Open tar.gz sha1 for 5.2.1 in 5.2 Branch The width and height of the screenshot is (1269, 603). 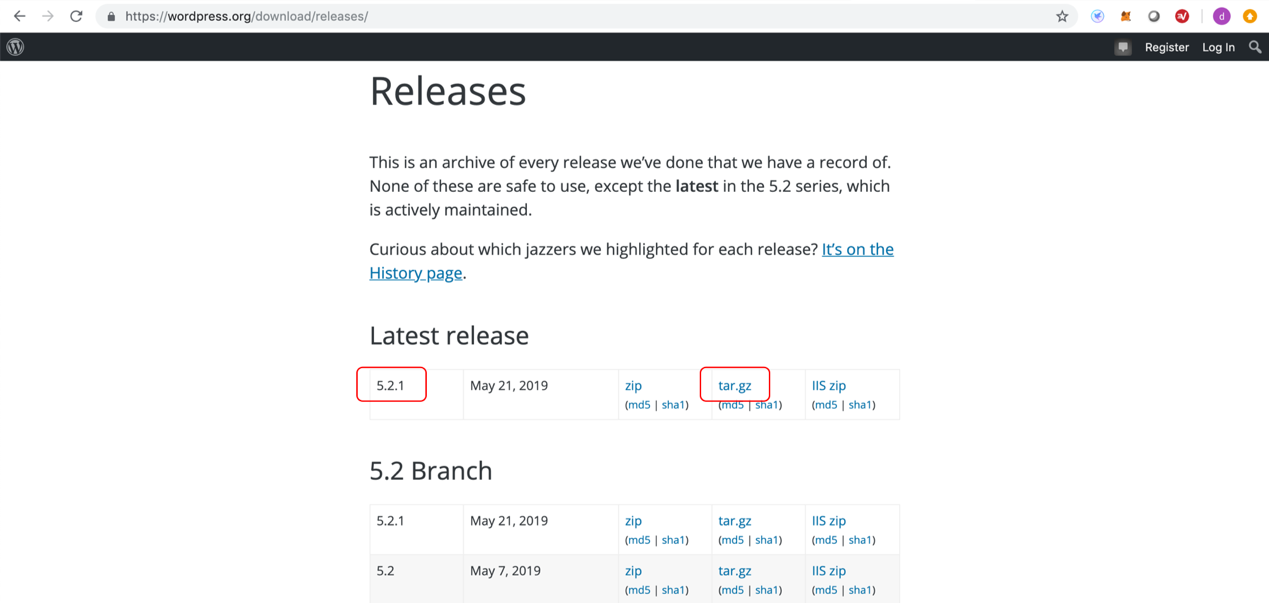[767, 540]
